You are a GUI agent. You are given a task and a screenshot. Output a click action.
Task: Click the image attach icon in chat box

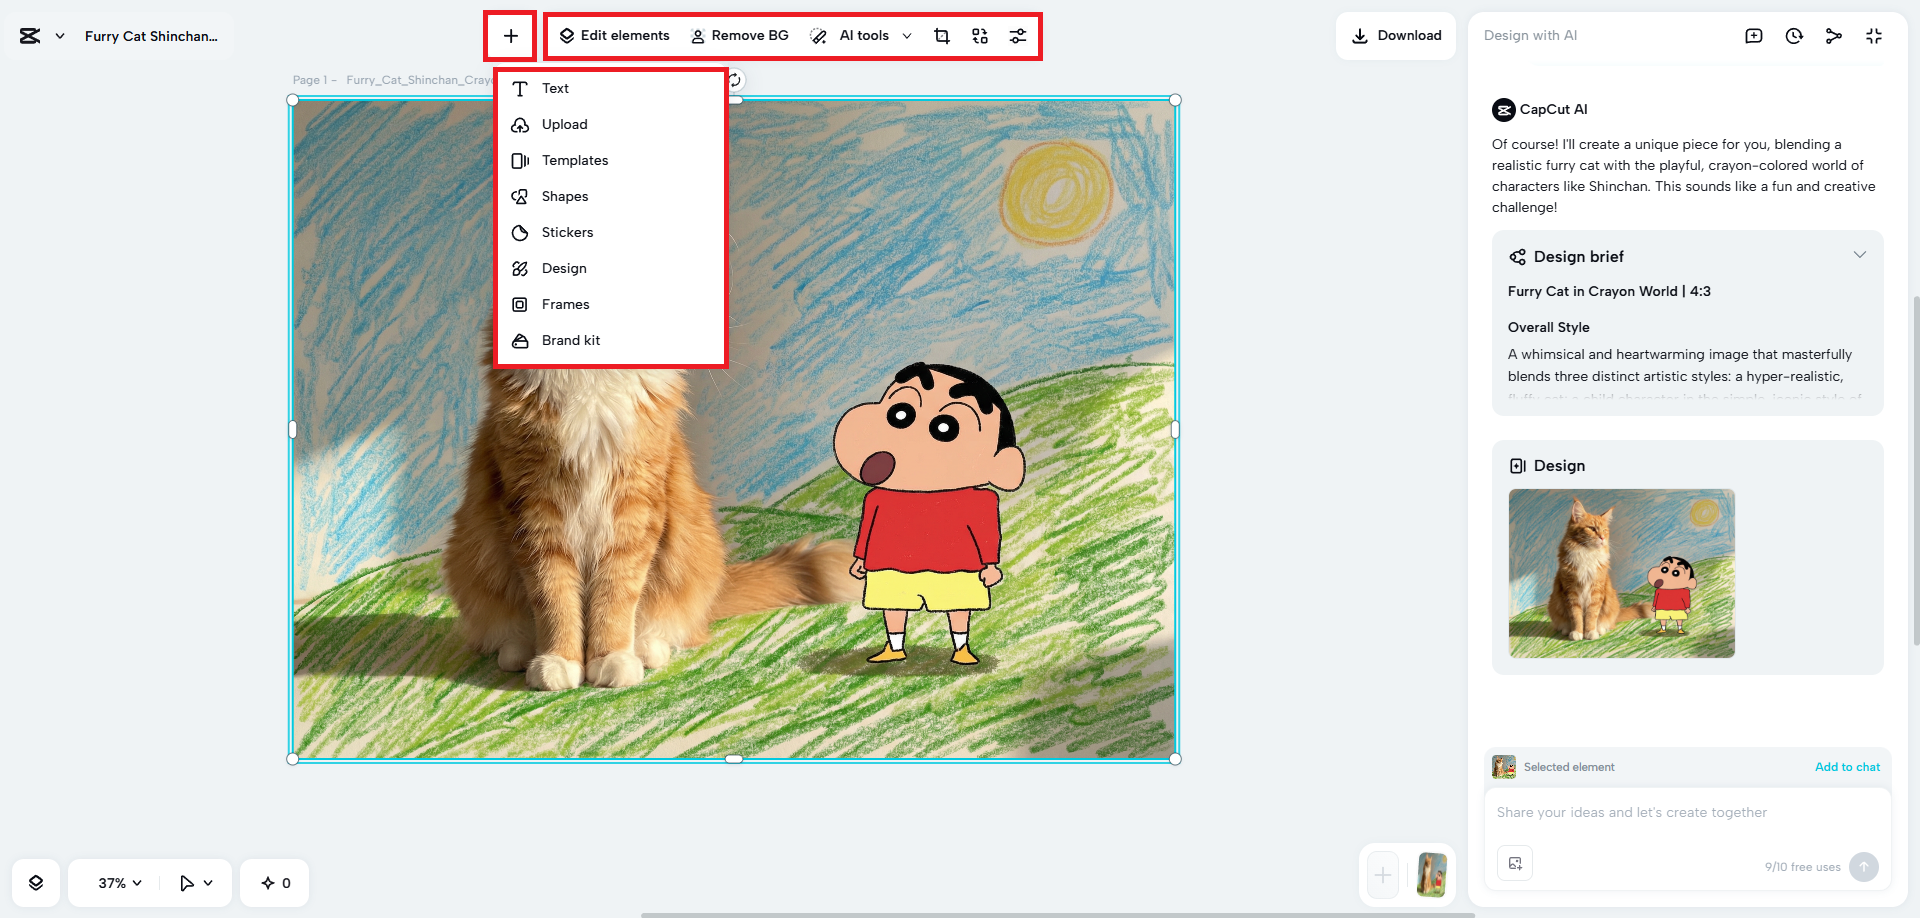click(1515, 862)
